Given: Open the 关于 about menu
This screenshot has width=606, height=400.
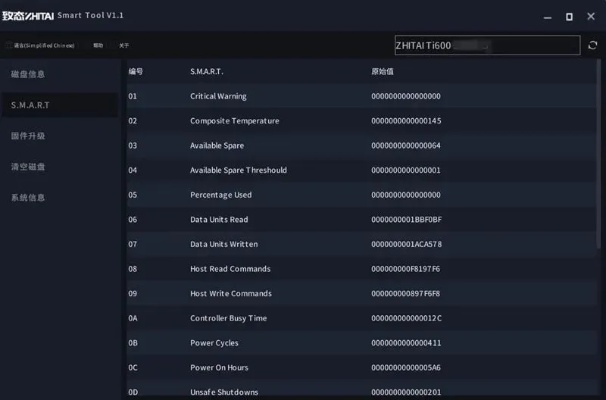Looking at the screenshot, I should (x=124, y=46).
